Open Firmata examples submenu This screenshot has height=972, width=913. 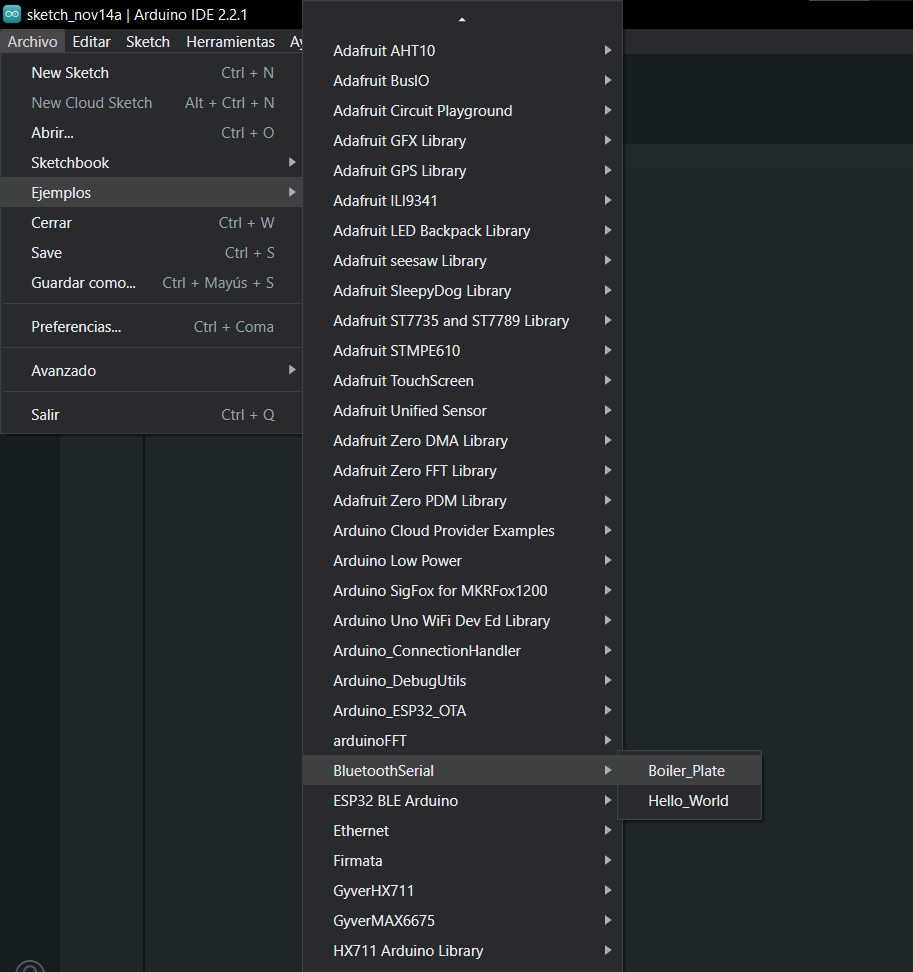(462, 861)
